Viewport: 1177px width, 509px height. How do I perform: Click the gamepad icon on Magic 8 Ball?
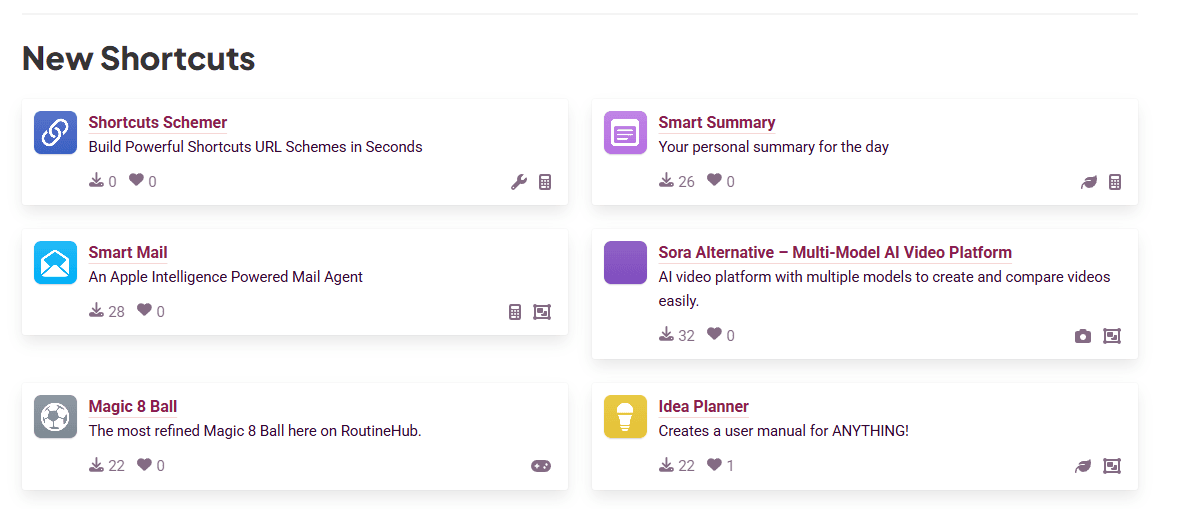pos(540,466)
